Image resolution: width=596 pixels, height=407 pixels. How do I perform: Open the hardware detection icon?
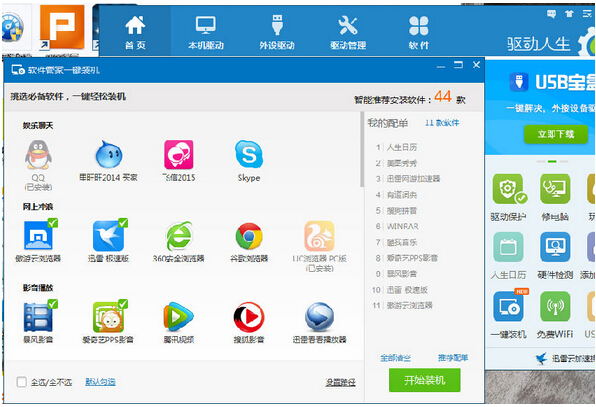pos(555,247)
